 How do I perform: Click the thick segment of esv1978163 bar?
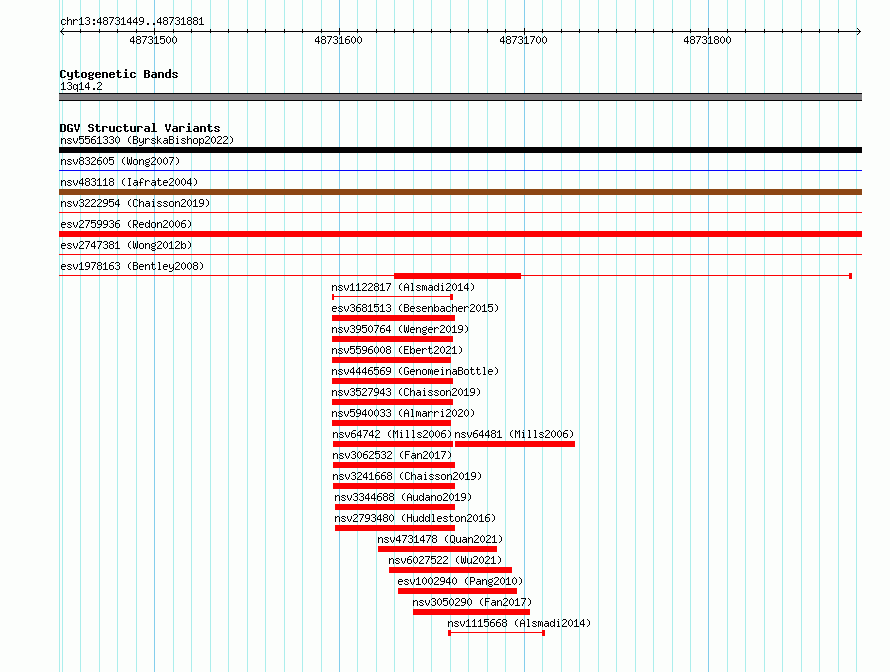(457, 276)
